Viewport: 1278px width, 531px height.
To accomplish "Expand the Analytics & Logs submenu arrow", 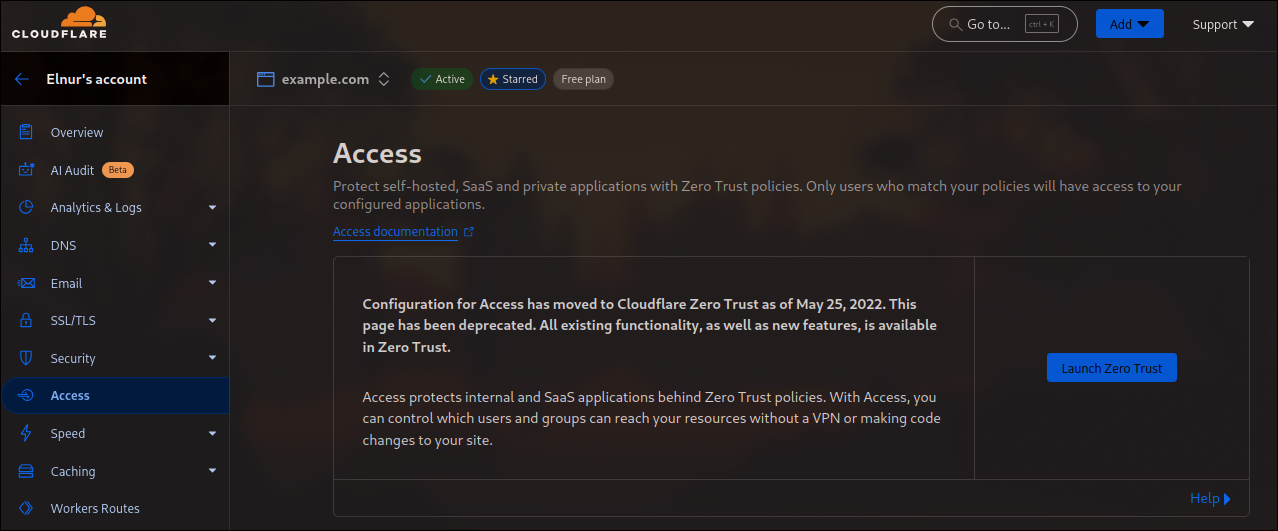I will pyautogui.click(x=212, y=208).
